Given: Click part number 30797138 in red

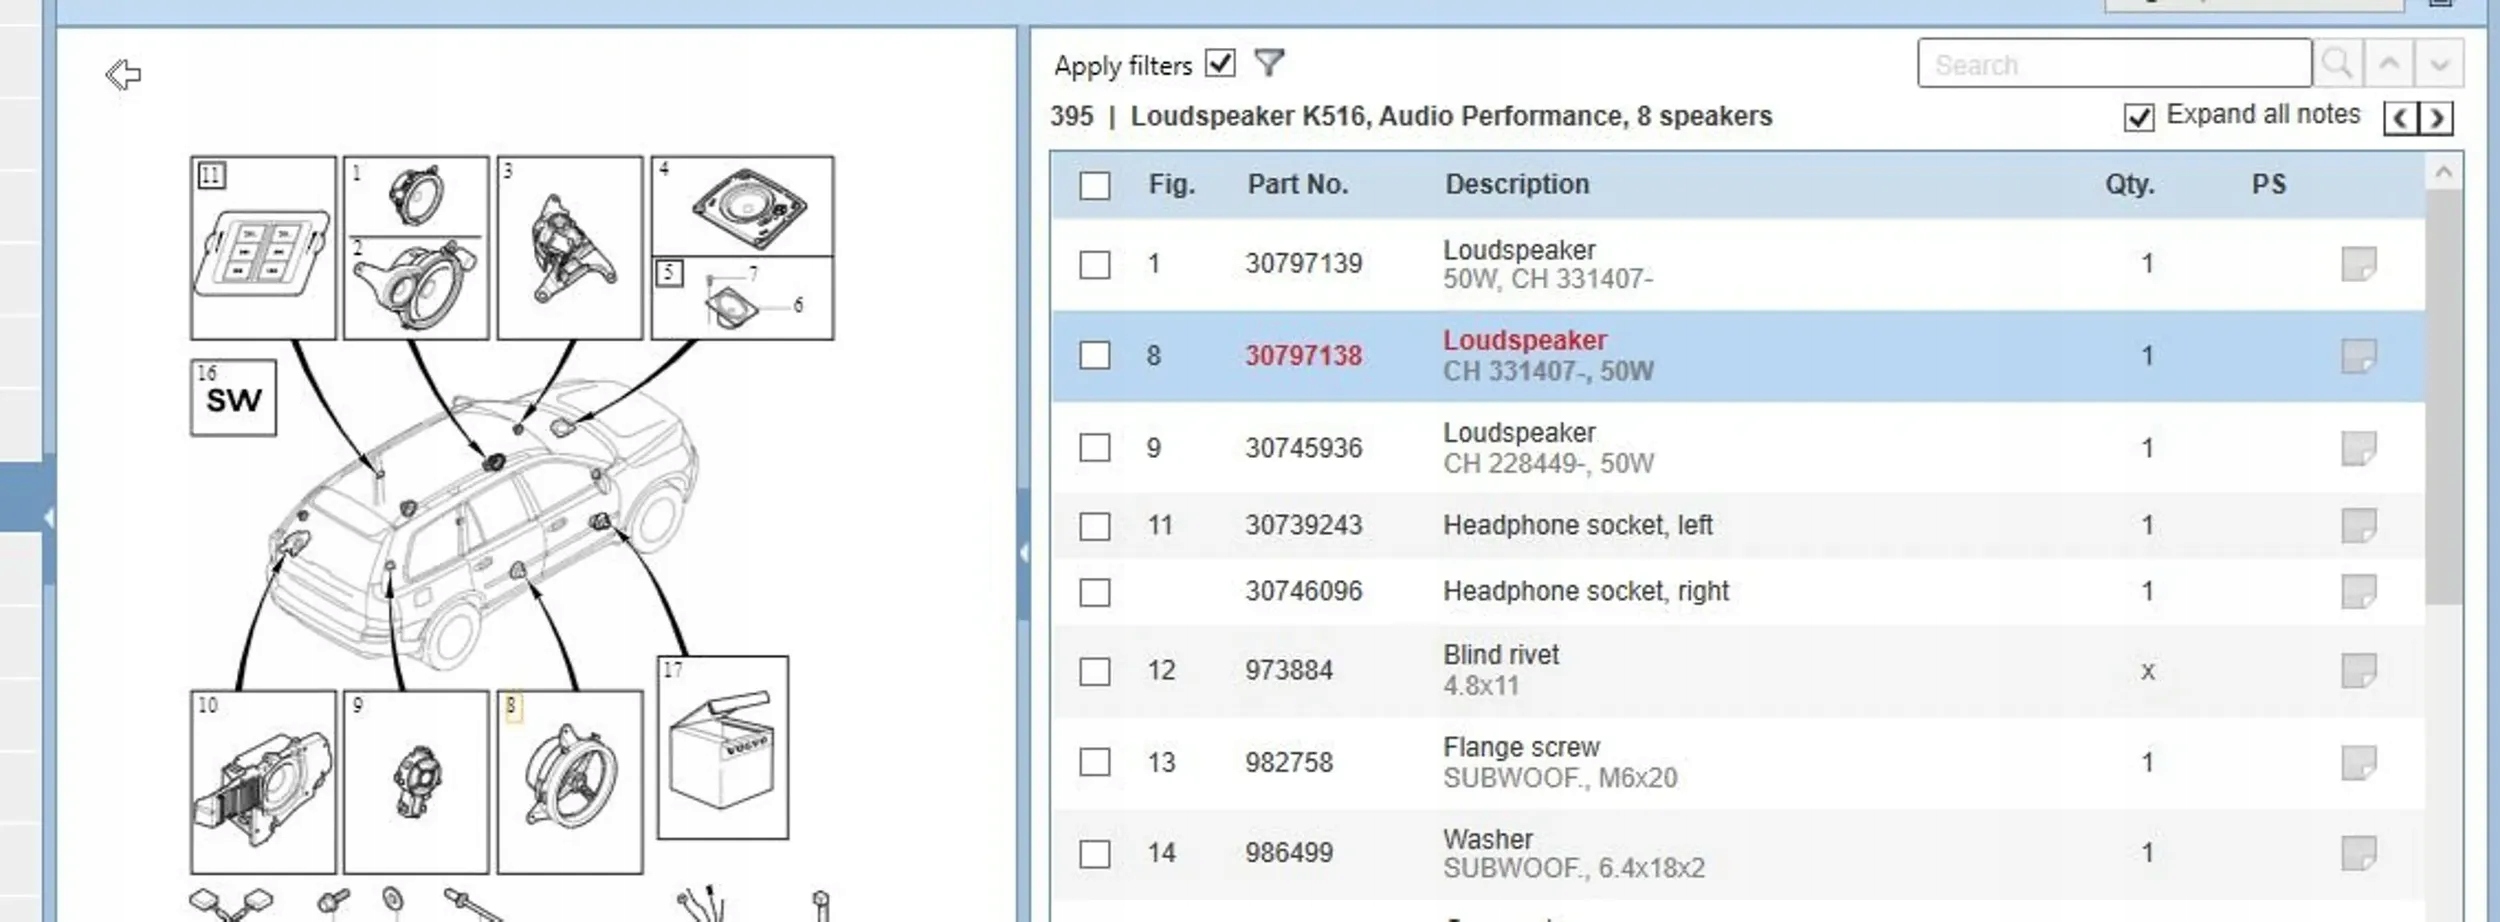Looking at the screenshot, I should point(1303,356).
